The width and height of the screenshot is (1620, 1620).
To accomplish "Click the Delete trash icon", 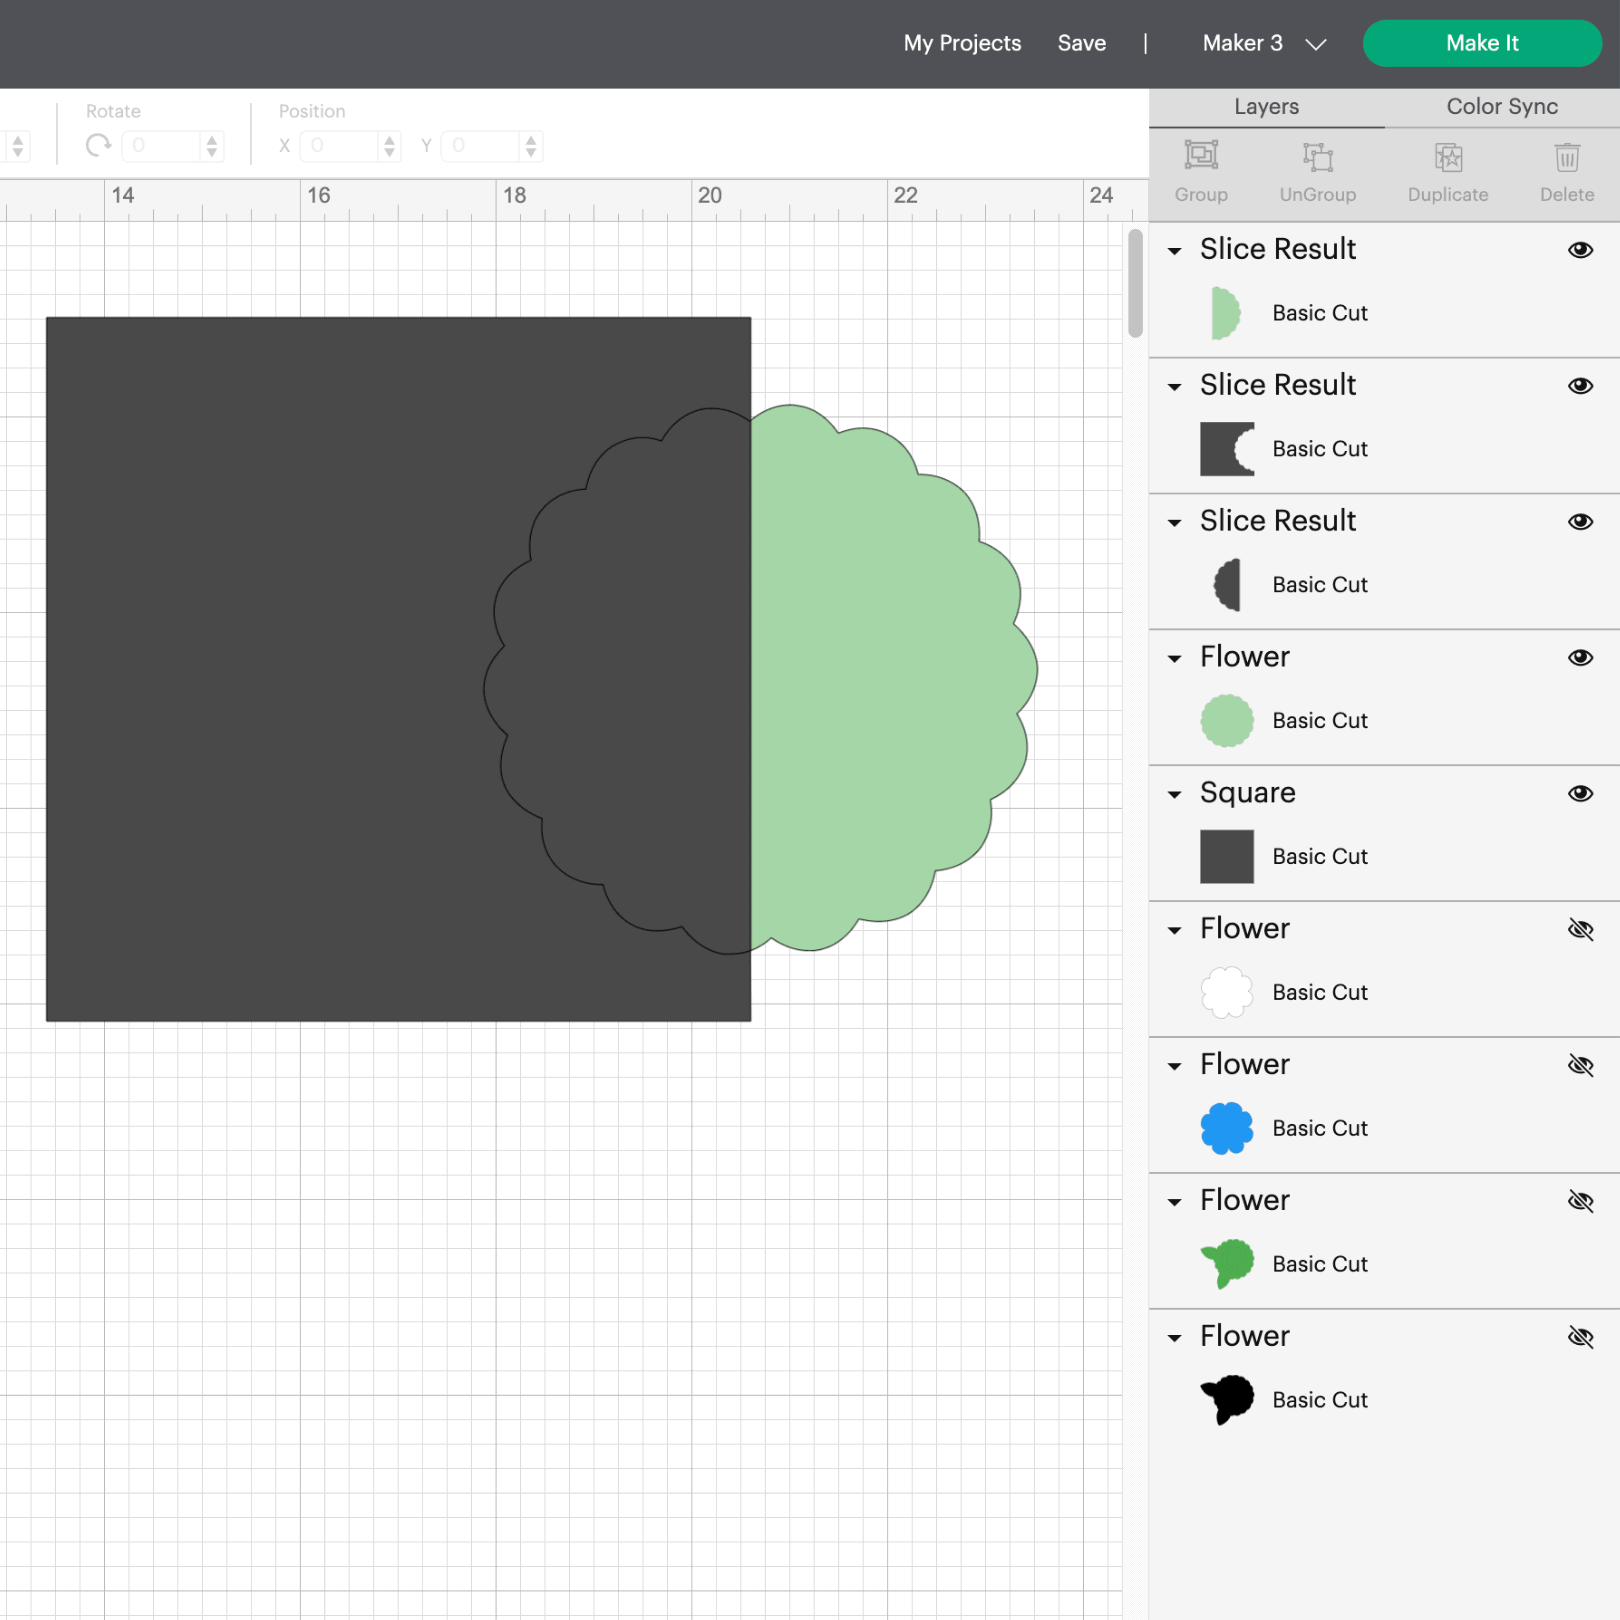I will coord(1566,157).
